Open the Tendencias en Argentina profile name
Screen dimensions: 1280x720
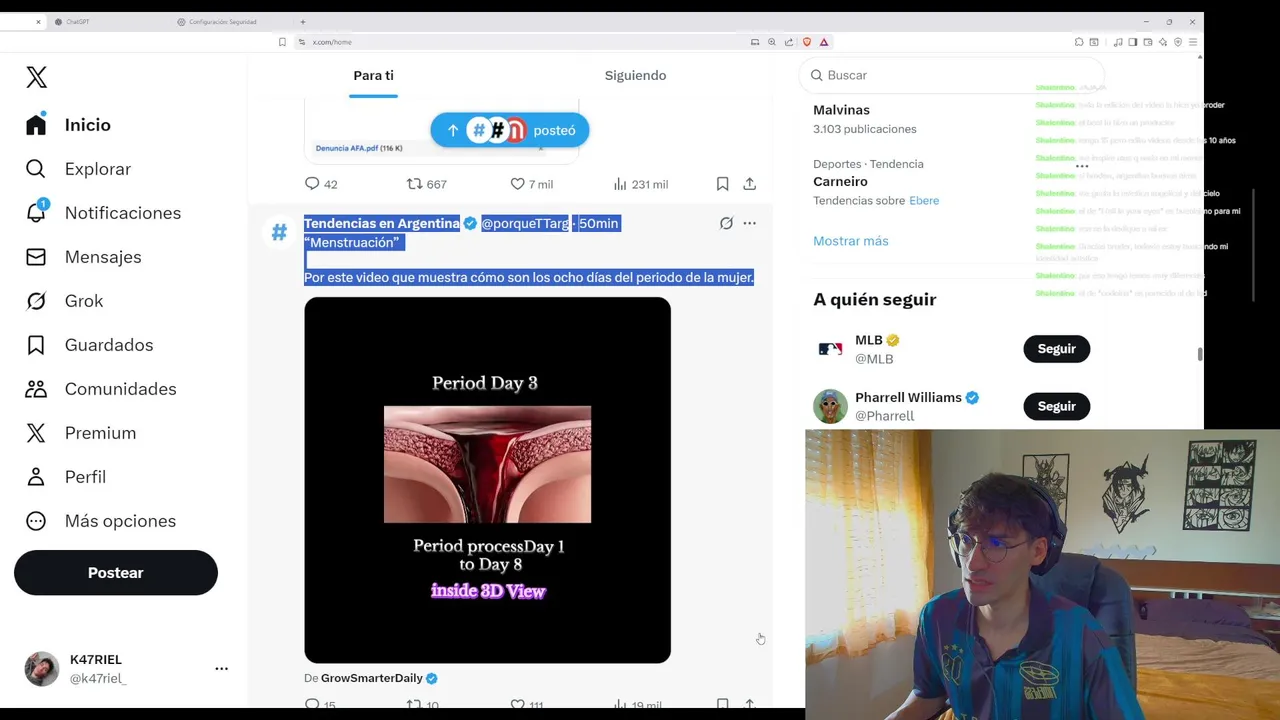click(x=382, y=223)
